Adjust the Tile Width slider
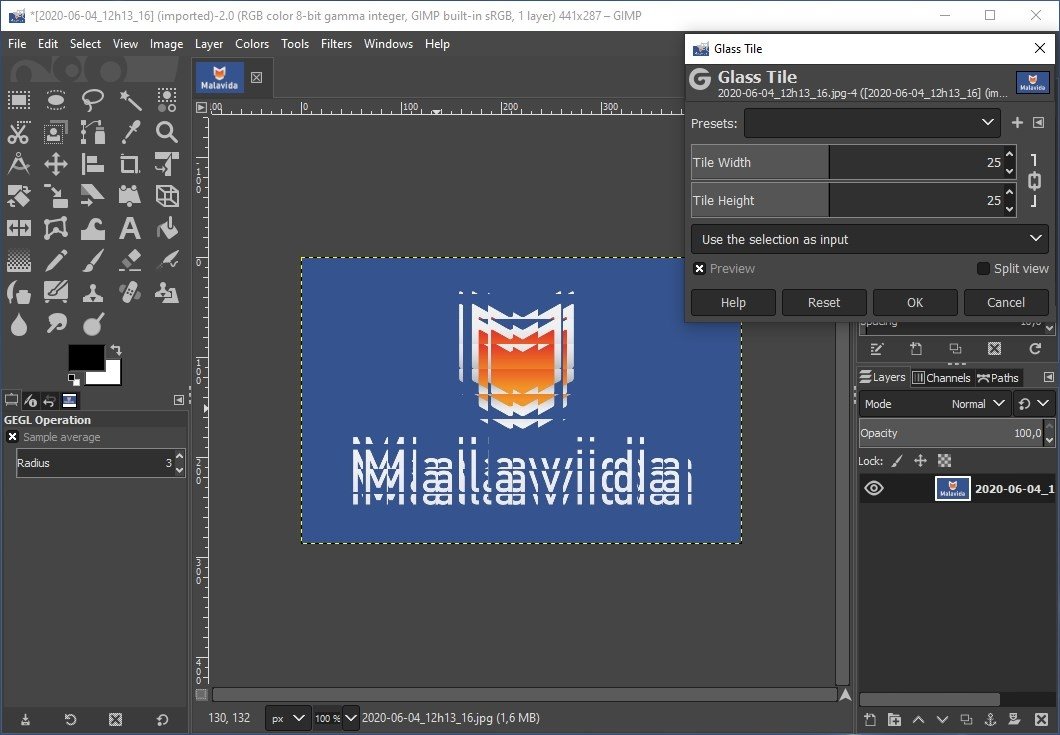 [x=848, y=162]
